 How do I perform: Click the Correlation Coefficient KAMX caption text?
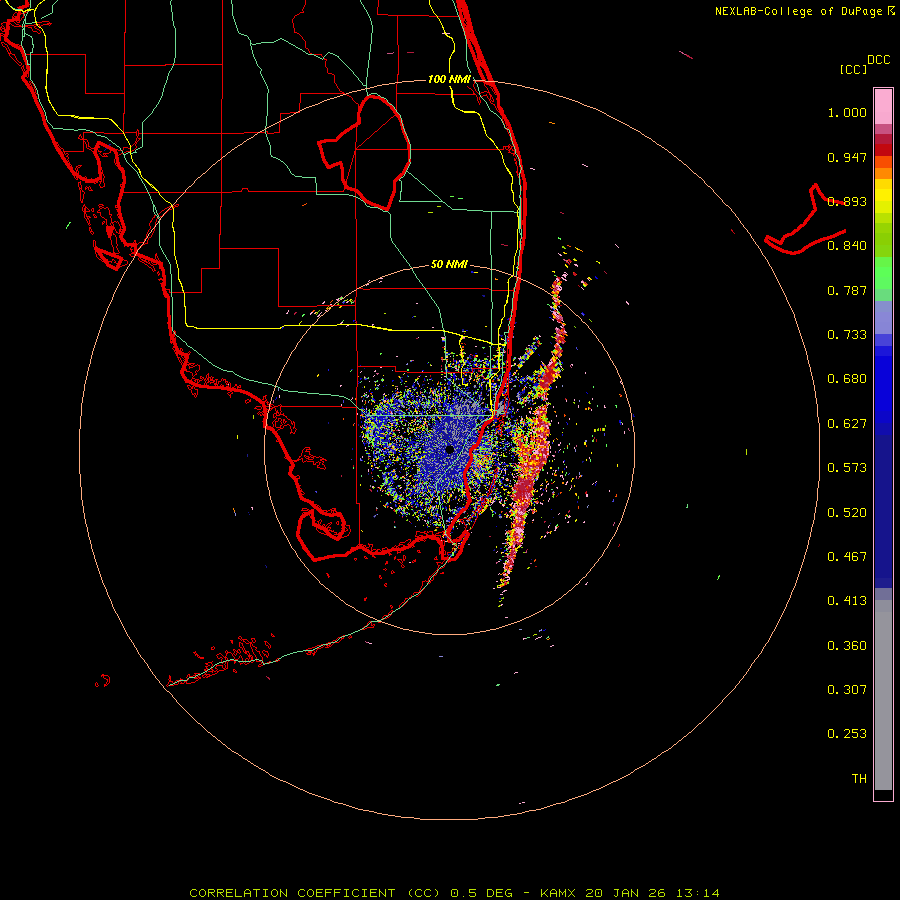(454, 893)
